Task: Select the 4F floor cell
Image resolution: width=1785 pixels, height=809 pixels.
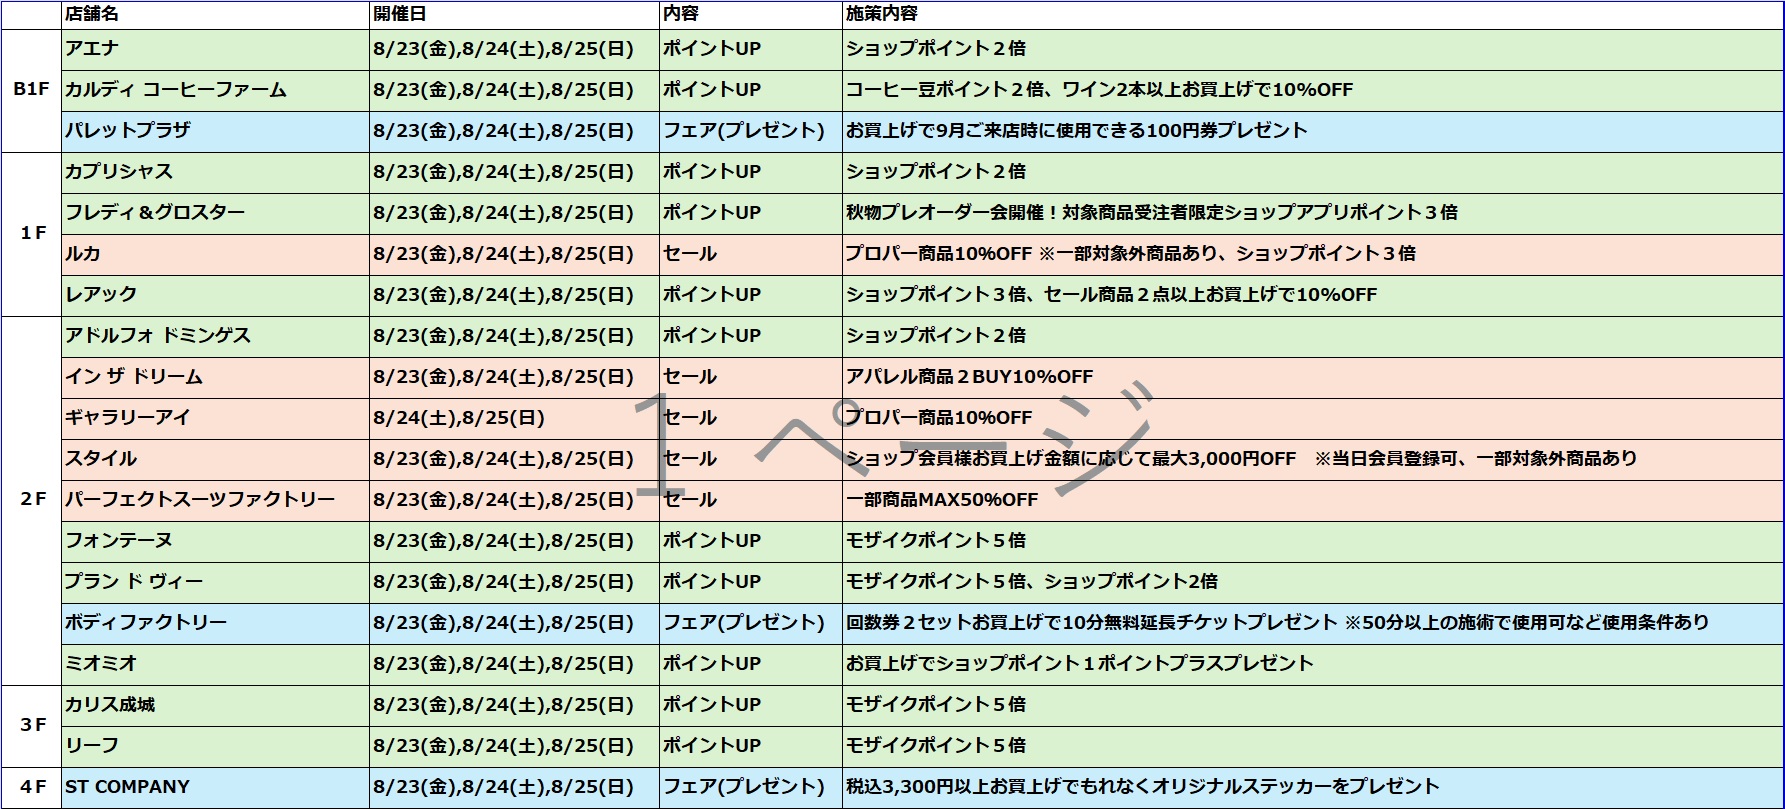Action: (x=31, y=787)
